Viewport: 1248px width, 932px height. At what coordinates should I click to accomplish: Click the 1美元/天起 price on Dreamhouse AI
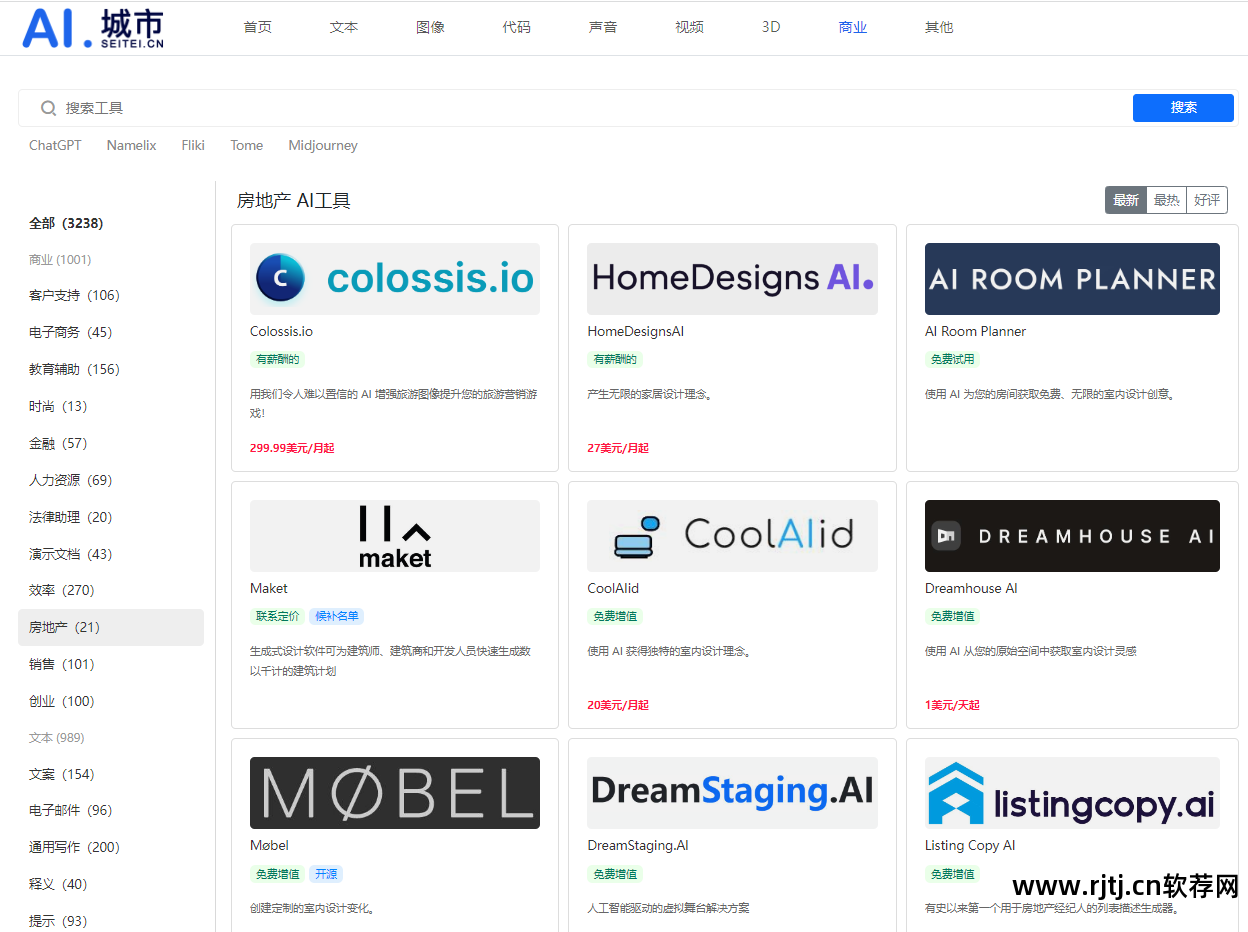coord(952,705)
